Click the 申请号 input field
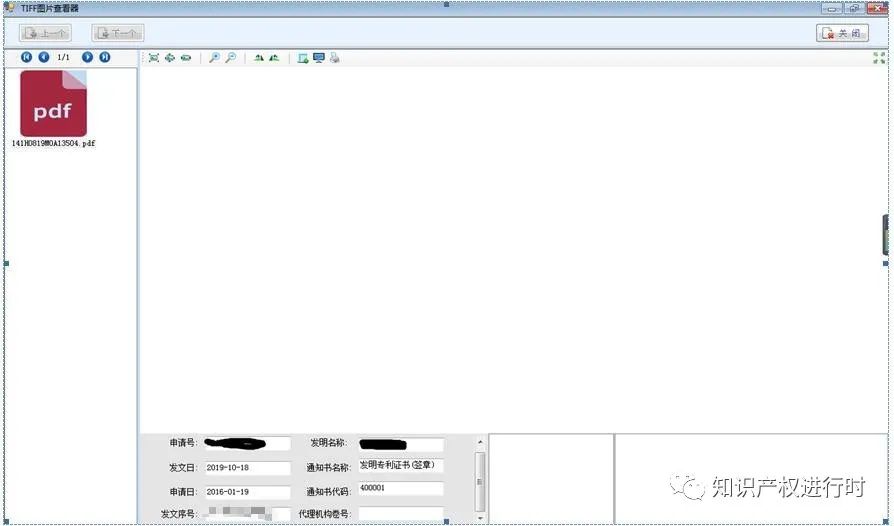The image size is (894, 526). [x=247, y=443]
